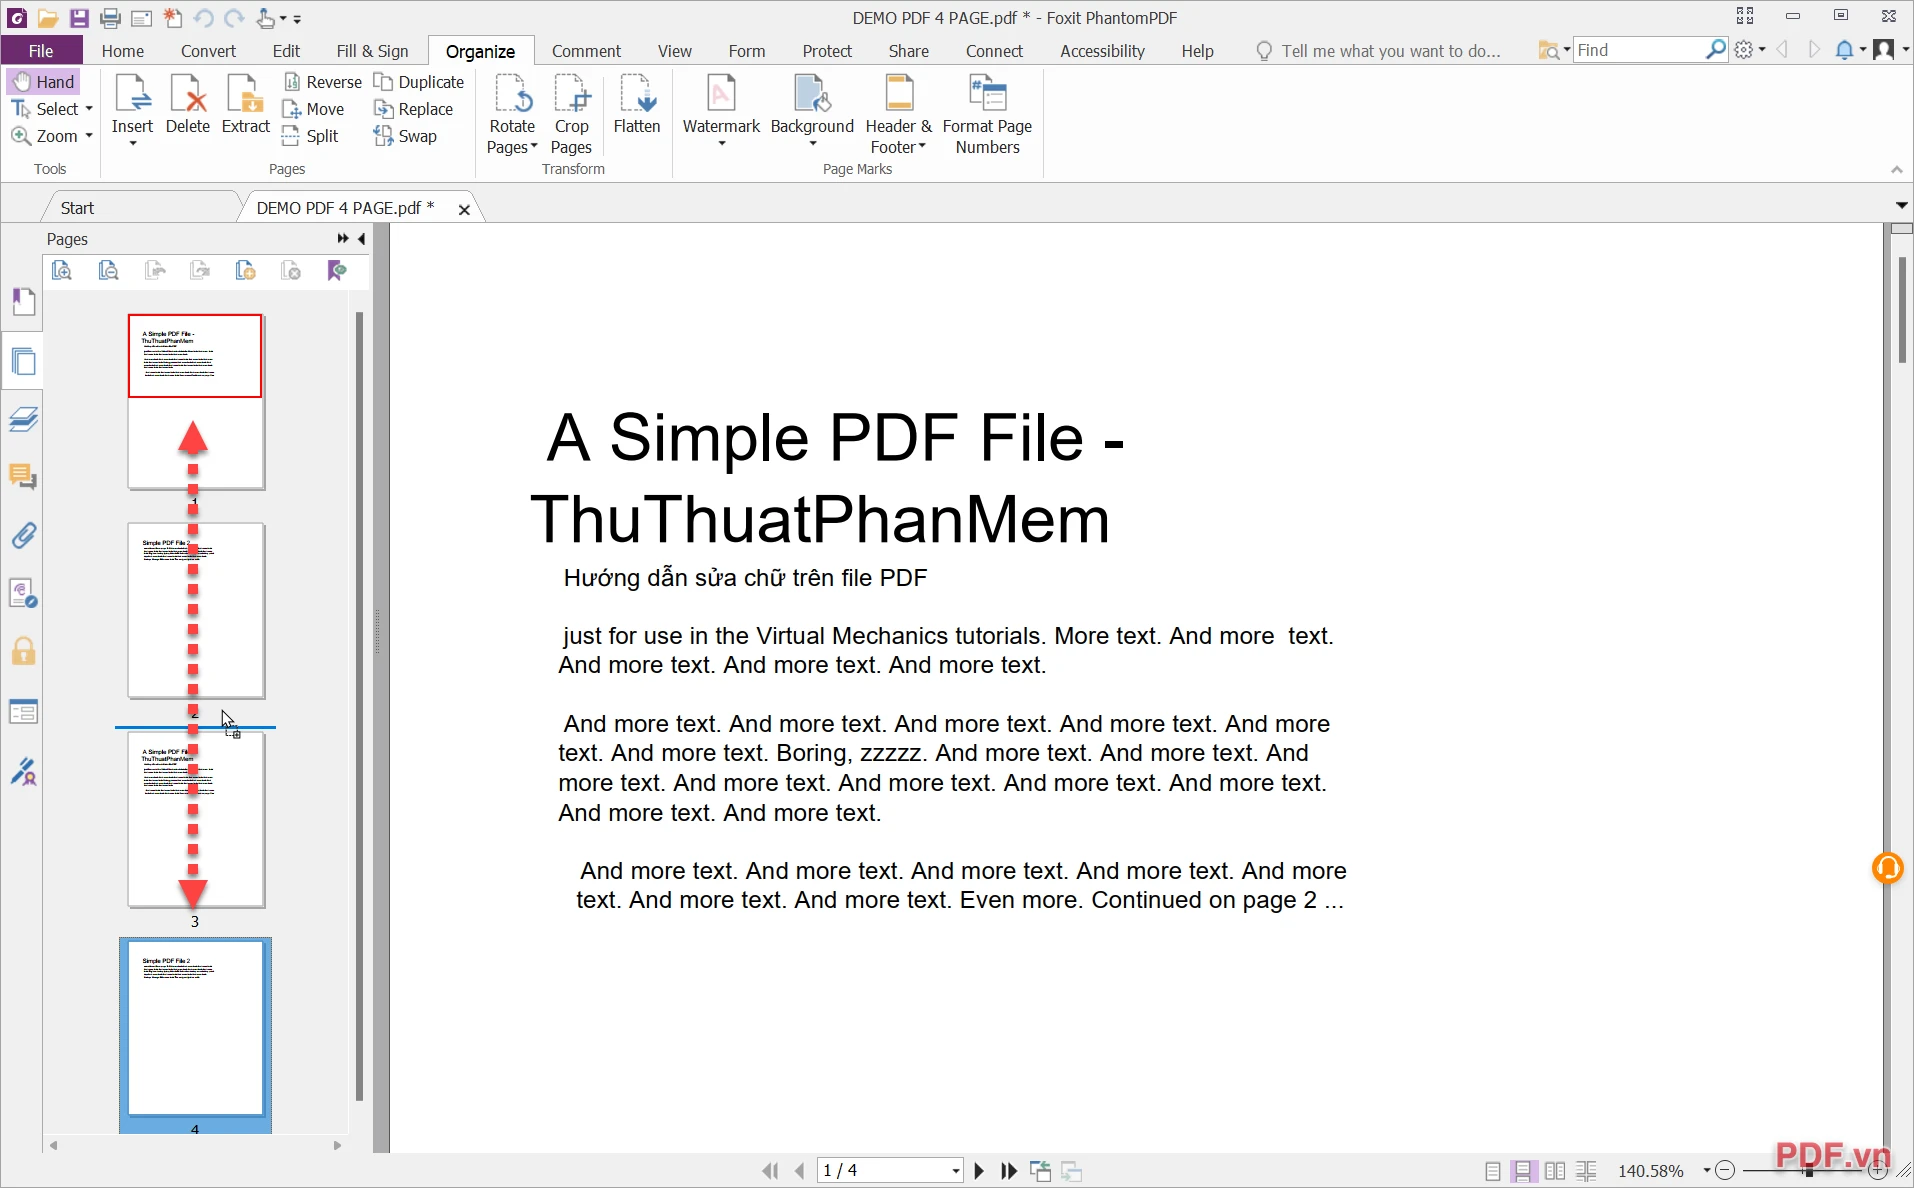The image size is (1914, 1188).
Task: Open the Bookmarks panel in the left sidebar
Action: (x=23, y=302)
